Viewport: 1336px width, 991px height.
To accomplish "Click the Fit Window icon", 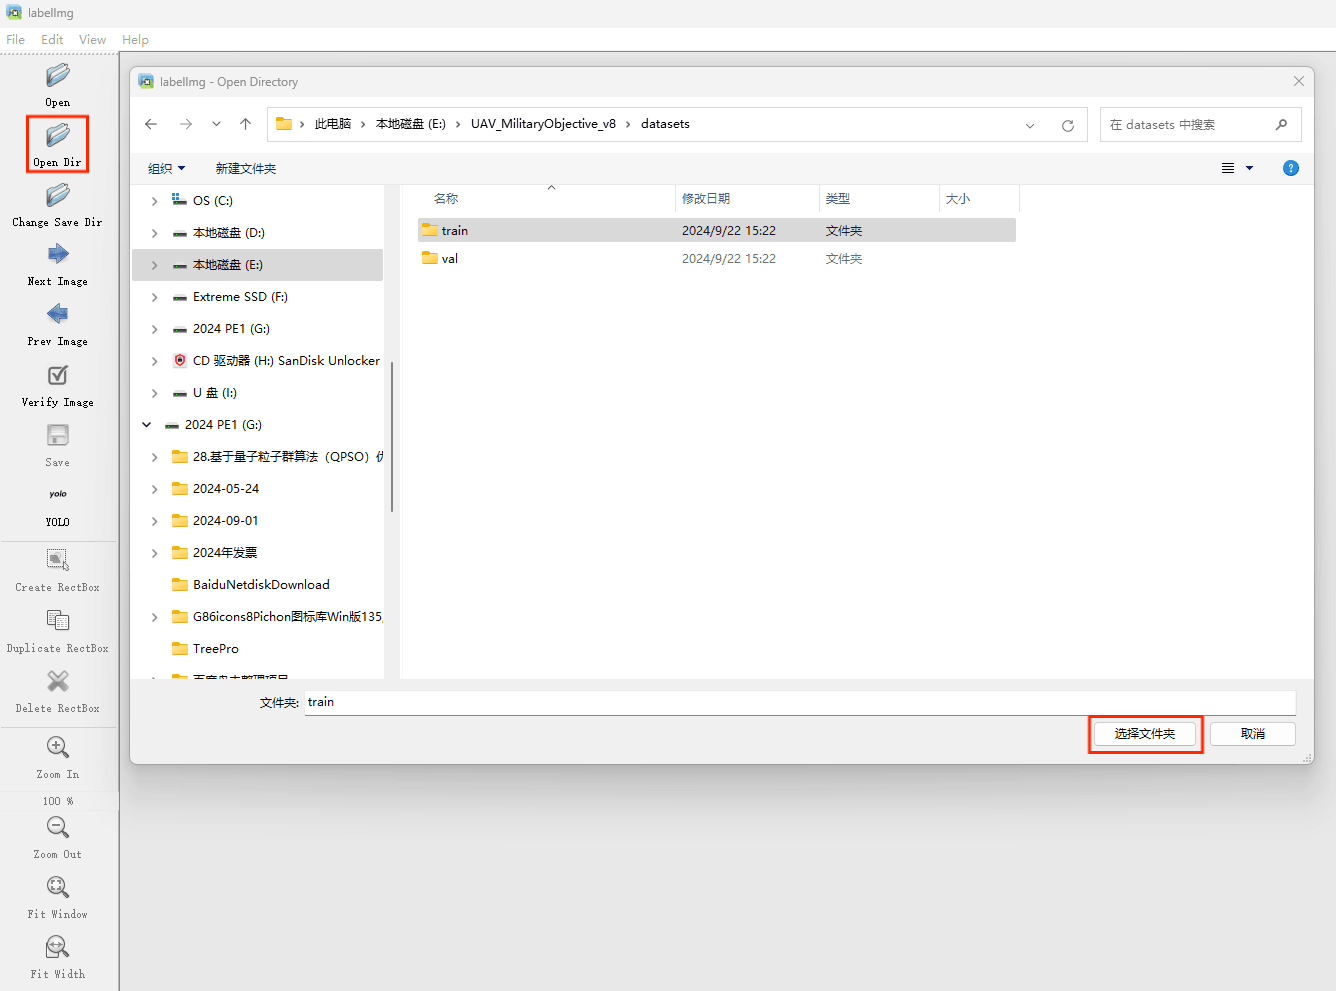I will click(58, 887).
